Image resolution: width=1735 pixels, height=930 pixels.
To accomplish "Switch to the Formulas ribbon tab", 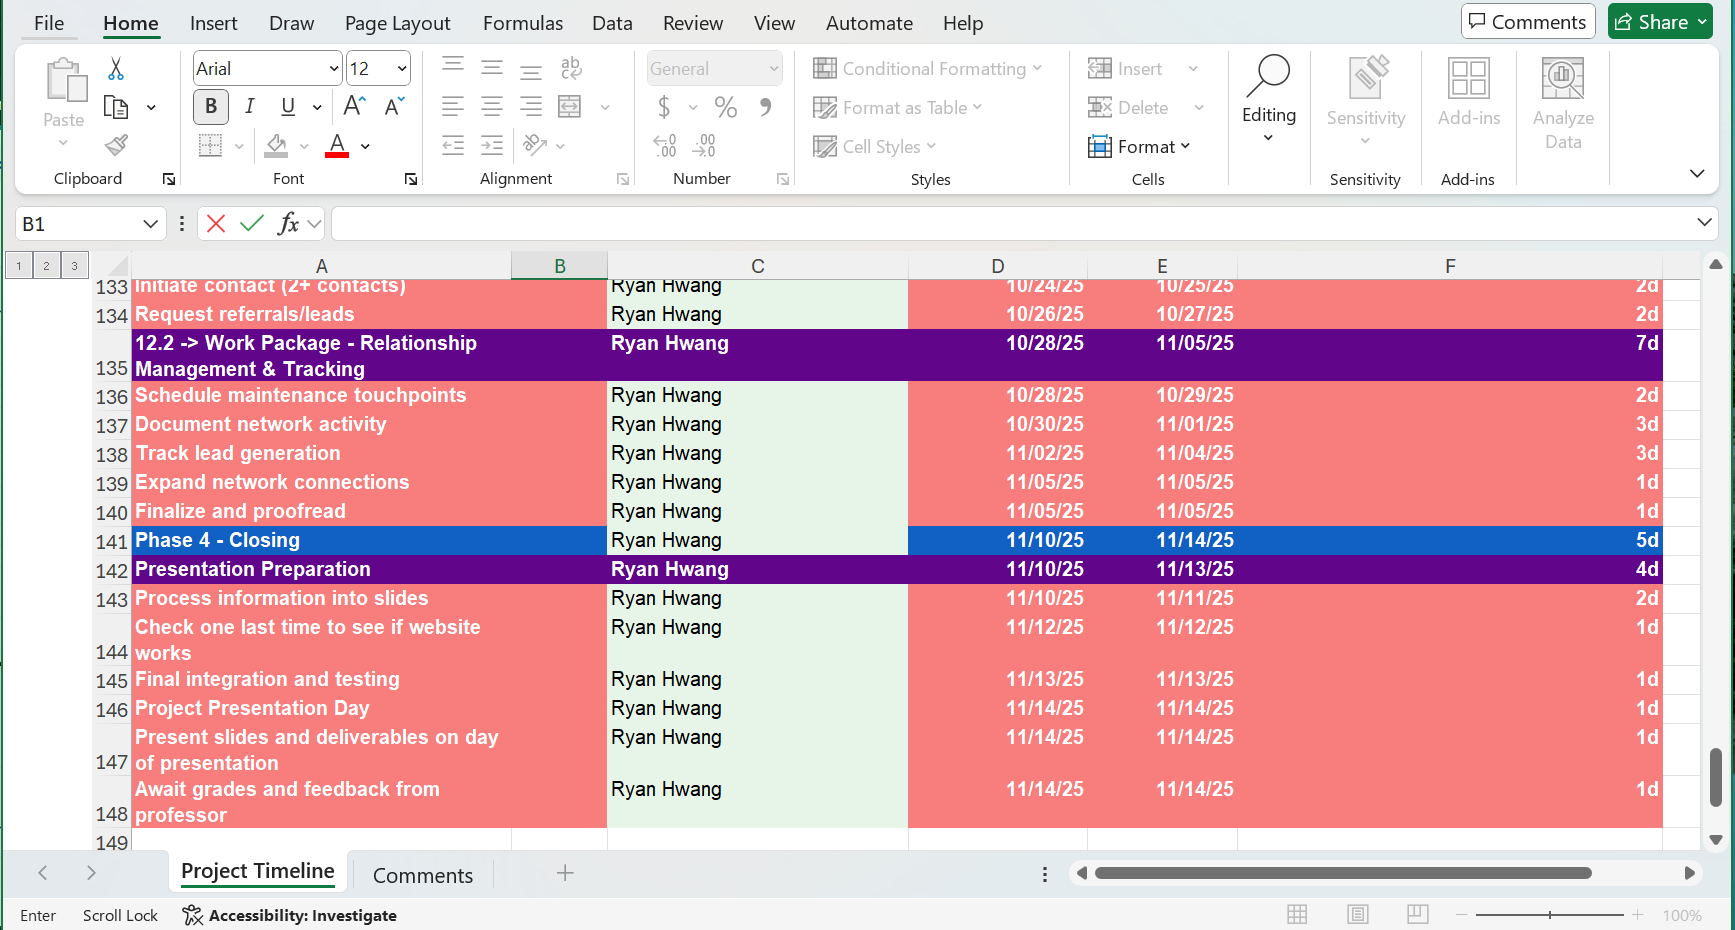I will click(522, 22).
